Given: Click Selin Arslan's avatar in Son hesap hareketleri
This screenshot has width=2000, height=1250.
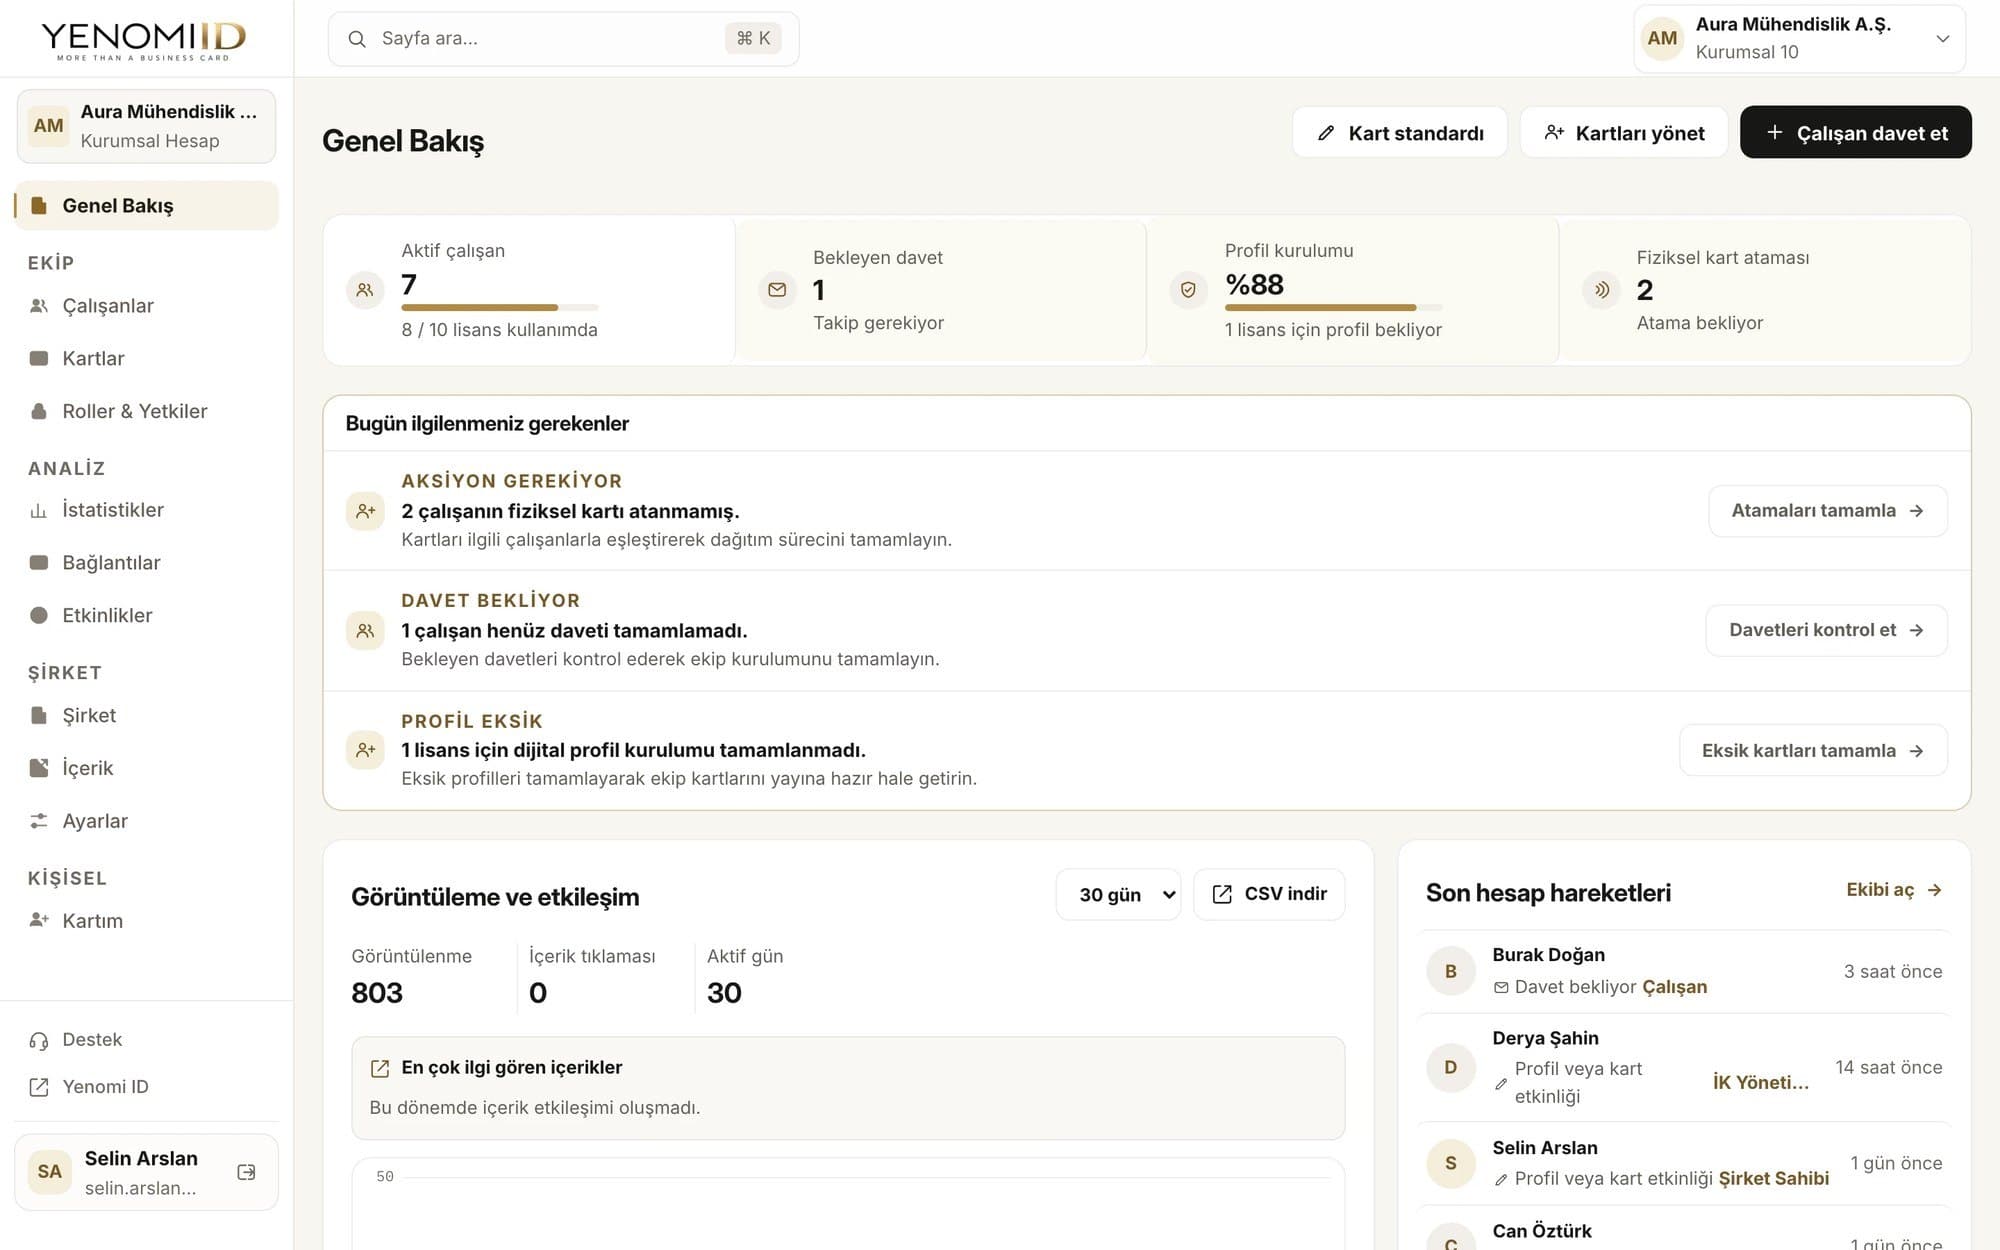Looking at the screenshot, I should tap(1451, 1163).
